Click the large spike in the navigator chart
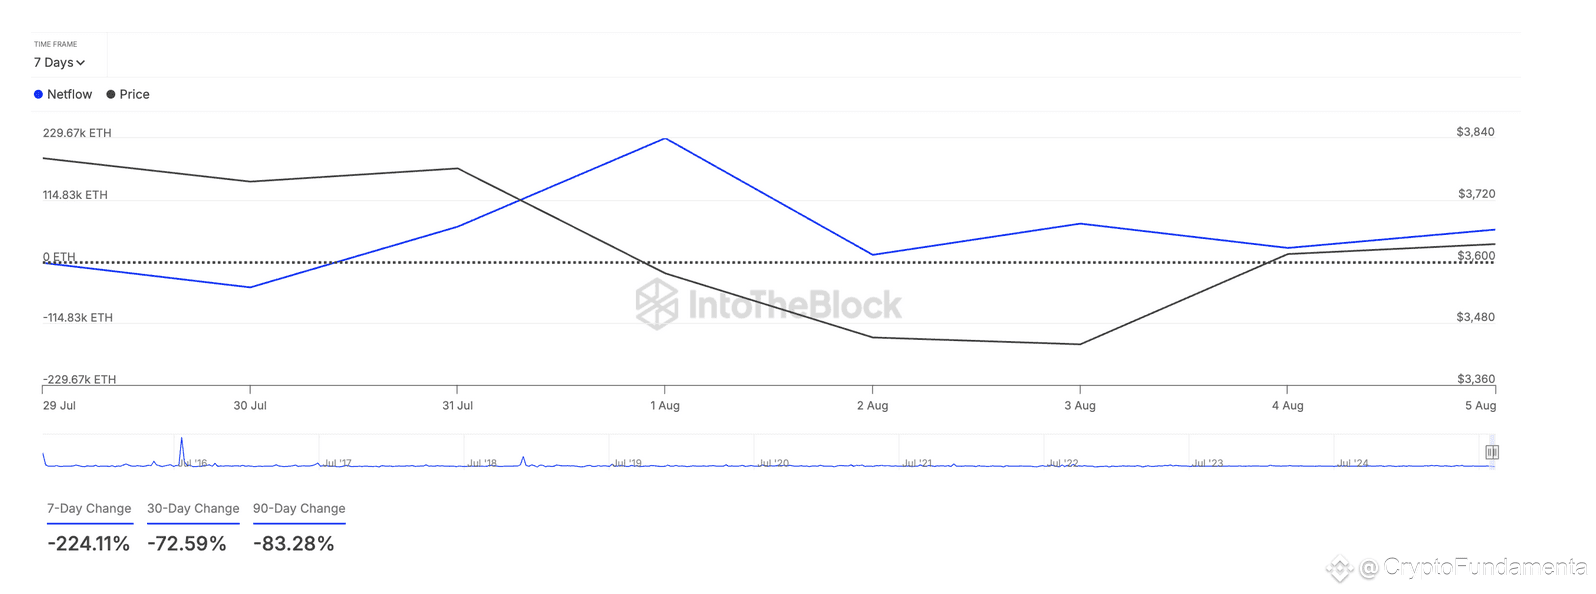Viewport: 1596px width, 594px height. tap(181, 451)
